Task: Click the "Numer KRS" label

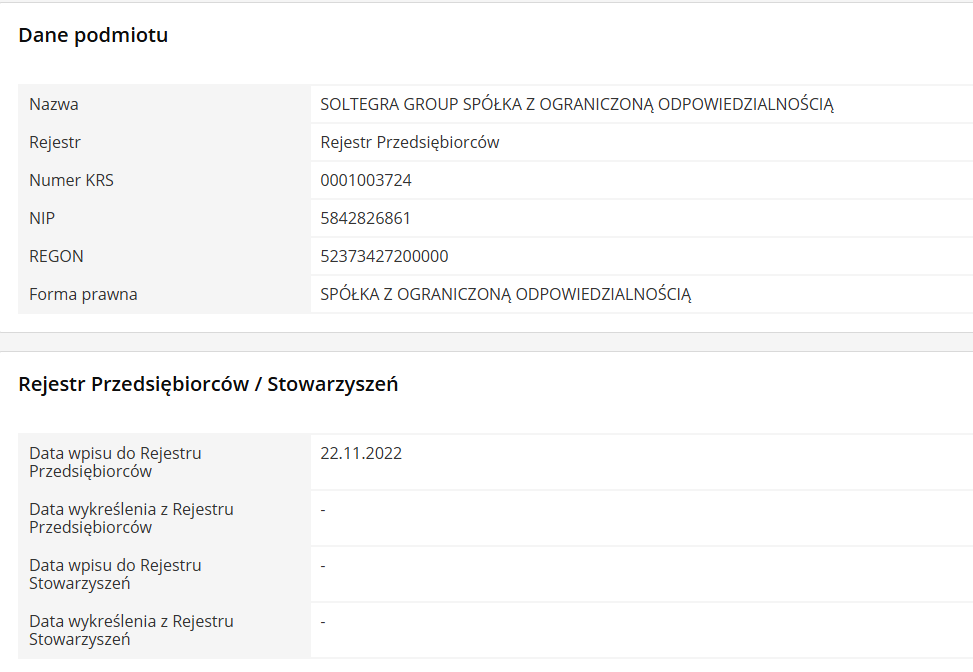Action: (x=71, y=180)
